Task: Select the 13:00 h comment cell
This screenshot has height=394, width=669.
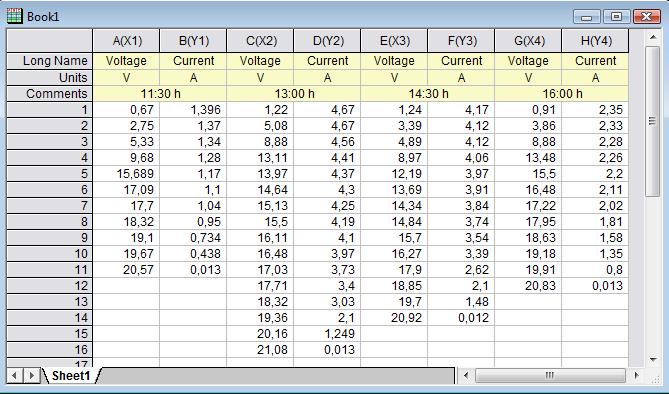Action: [x=294, y=93]
